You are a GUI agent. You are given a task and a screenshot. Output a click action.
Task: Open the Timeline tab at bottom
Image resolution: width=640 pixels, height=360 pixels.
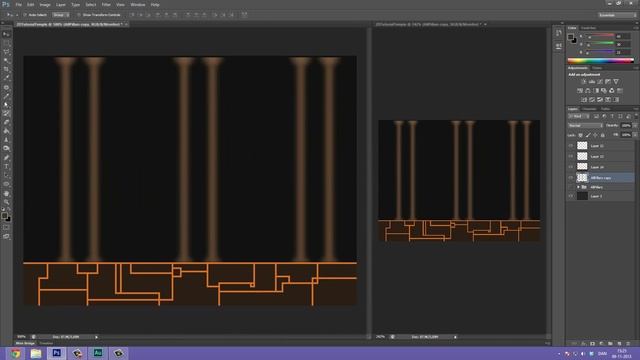[x=46, y=344]
